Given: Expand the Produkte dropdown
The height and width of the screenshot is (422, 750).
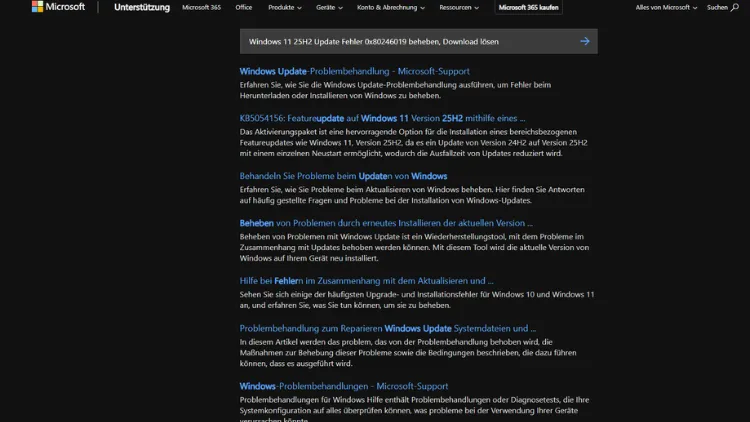Looking at the screenshot, I should (x=285, y=7).
